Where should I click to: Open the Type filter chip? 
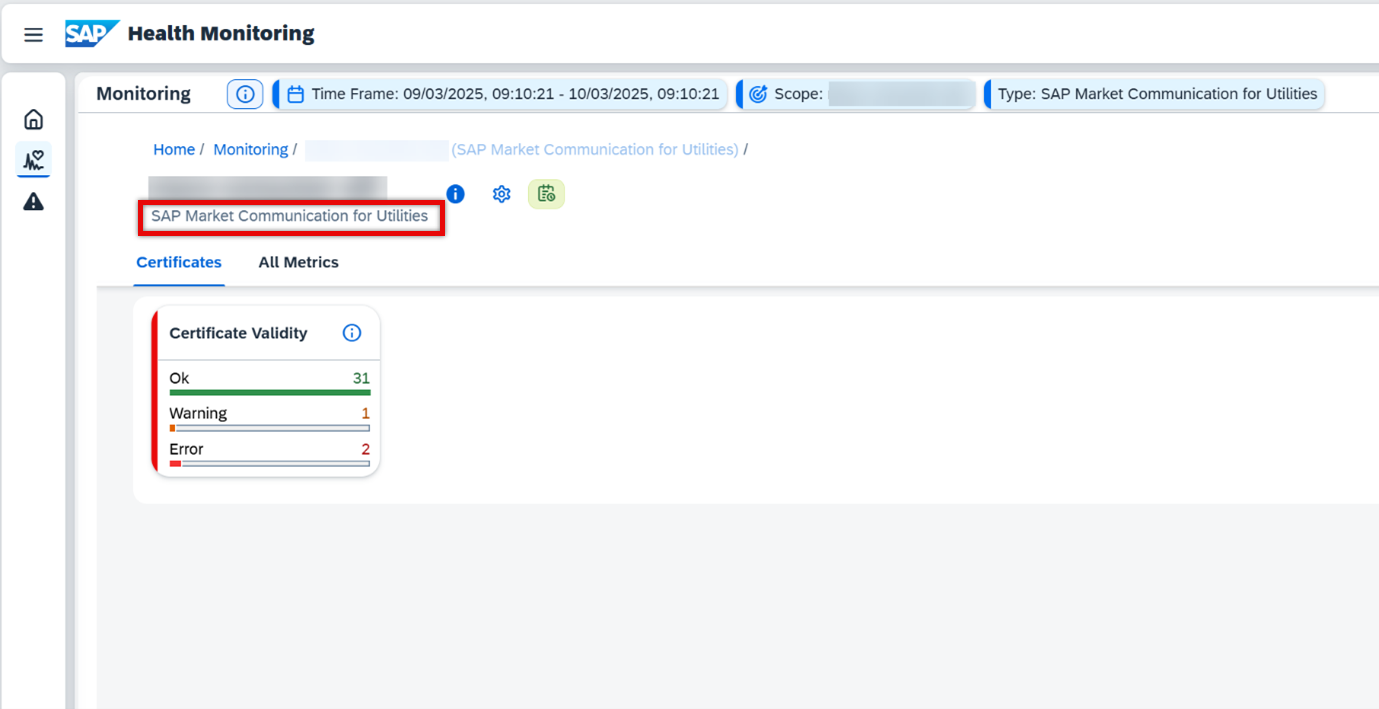pyautogui.click(x=1156, y=94)
